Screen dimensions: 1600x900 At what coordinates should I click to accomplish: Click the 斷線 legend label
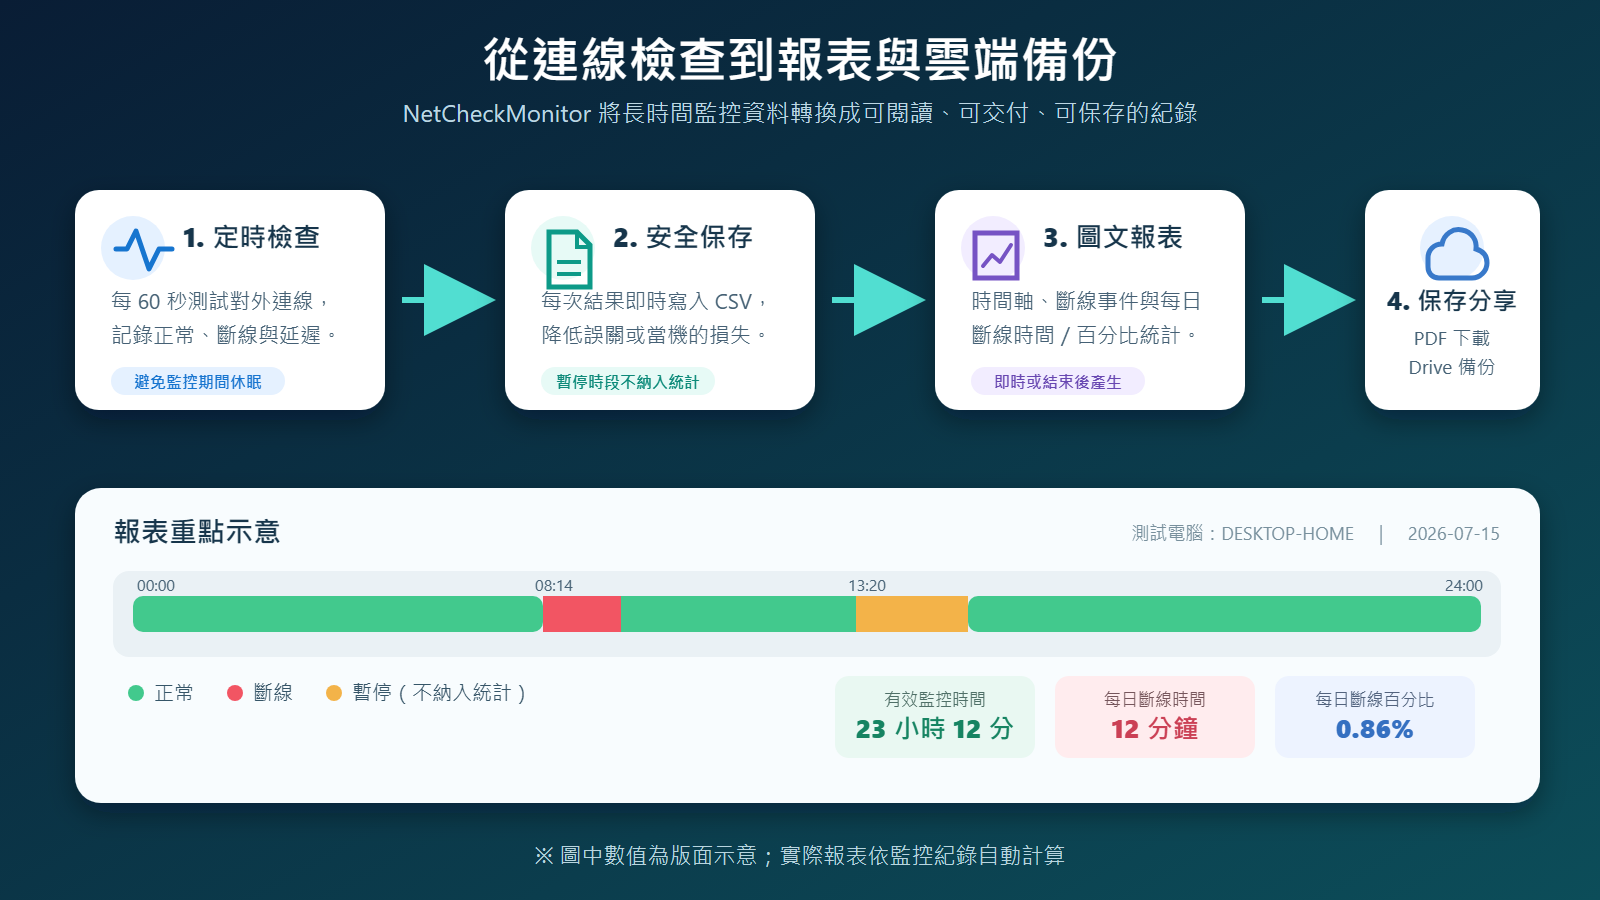(x=273, y=693)
